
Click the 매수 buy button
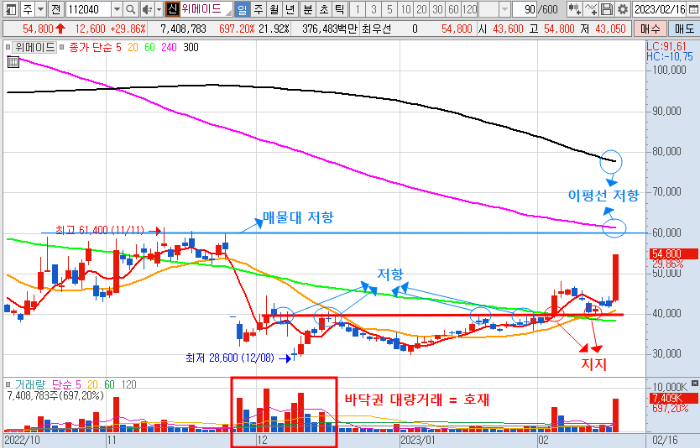(x=650, y=29)
